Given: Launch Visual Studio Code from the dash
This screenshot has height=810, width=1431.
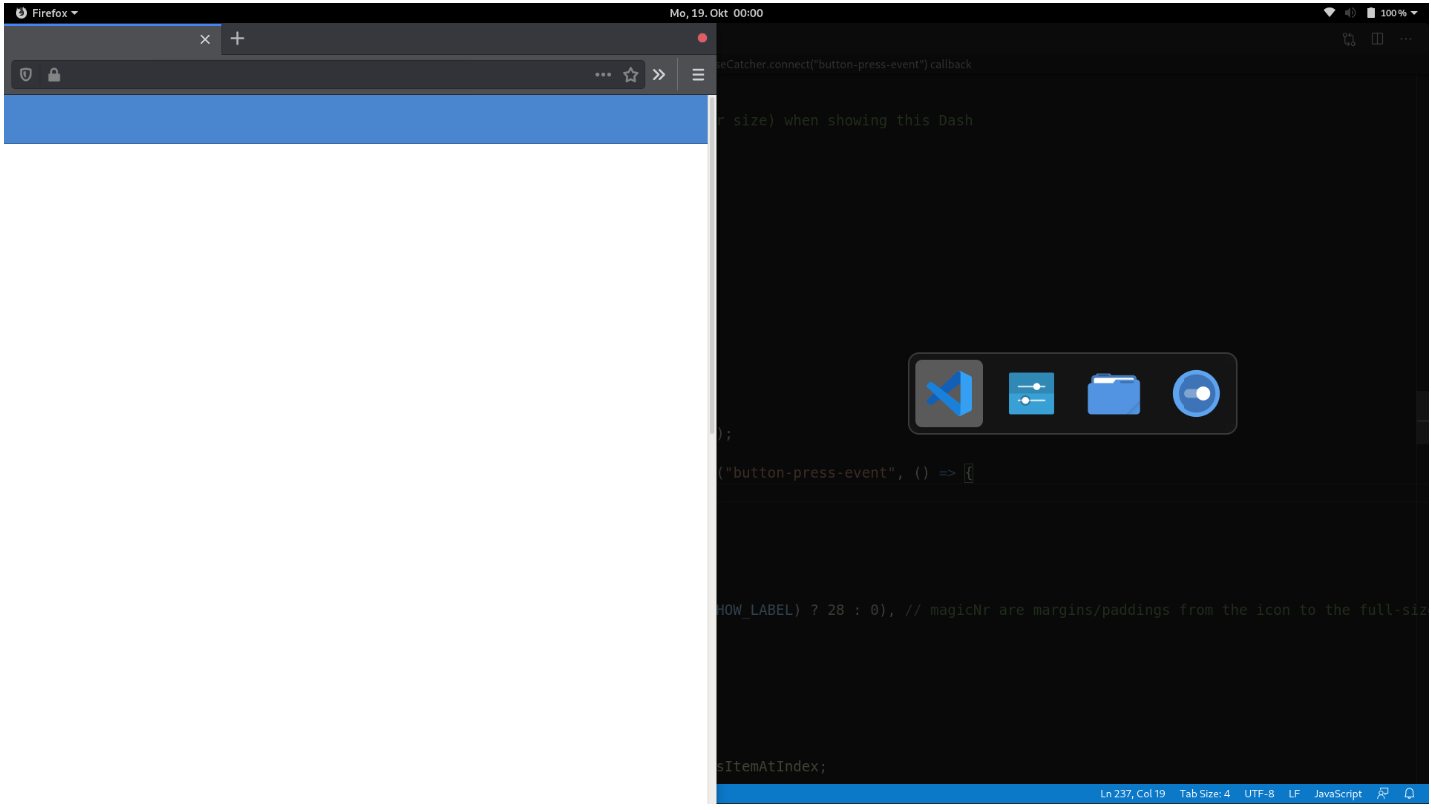Looking at the screenshot, I should pyautogui.click(x=947, y=393).
